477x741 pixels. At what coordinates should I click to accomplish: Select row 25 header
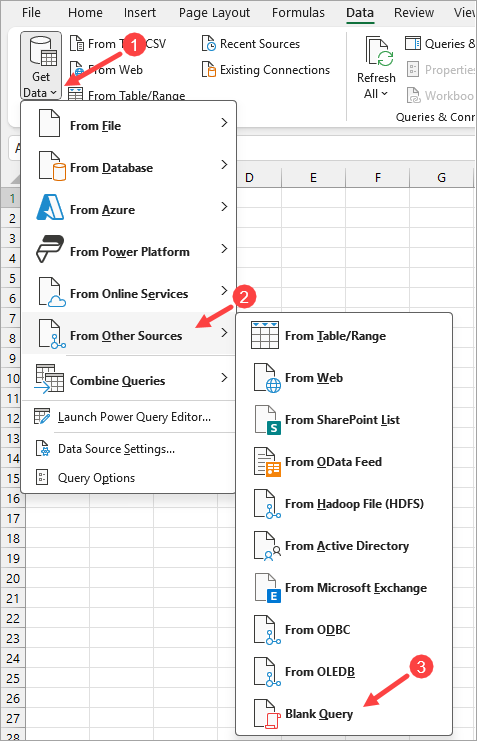[13, 679]
